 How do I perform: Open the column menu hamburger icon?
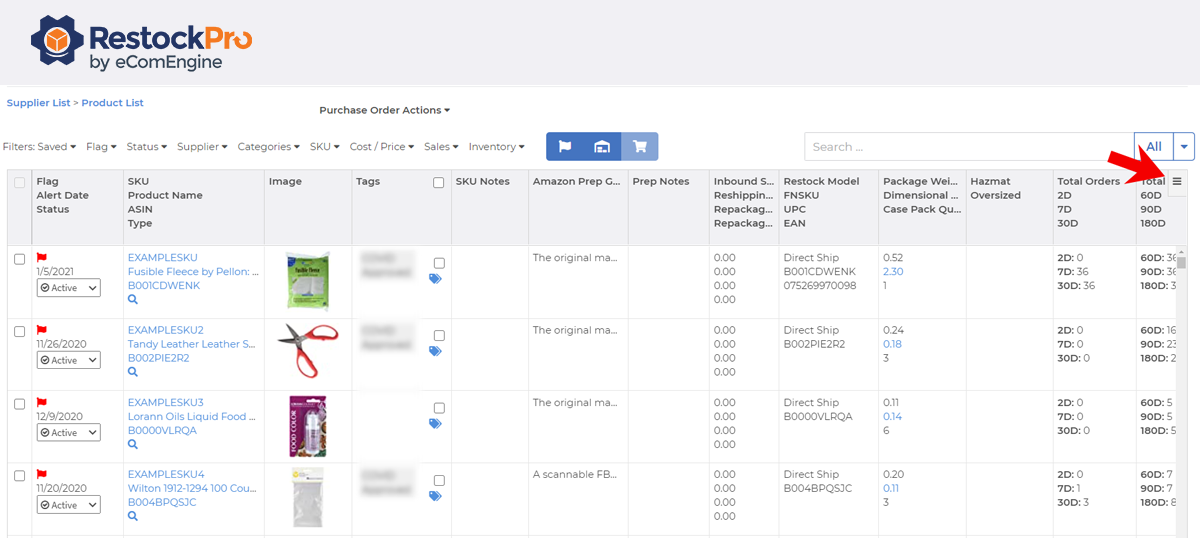[1176, 182]
